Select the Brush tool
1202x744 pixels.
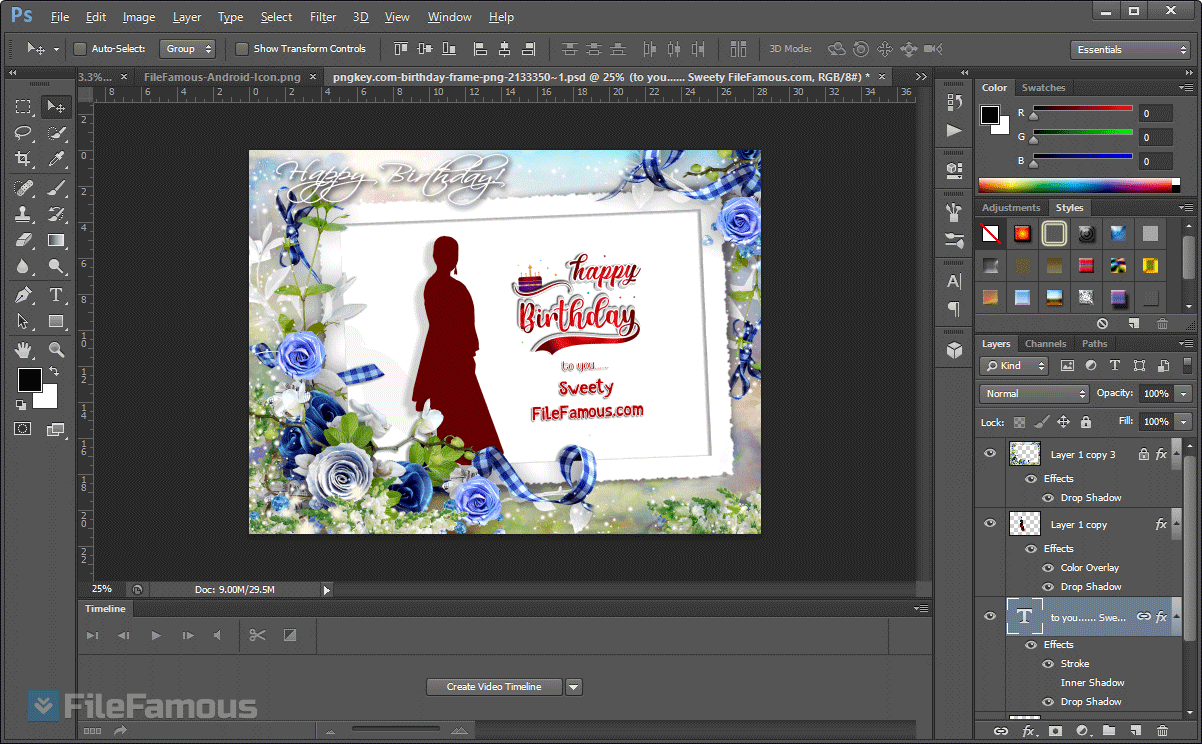(x=56, y=188)
